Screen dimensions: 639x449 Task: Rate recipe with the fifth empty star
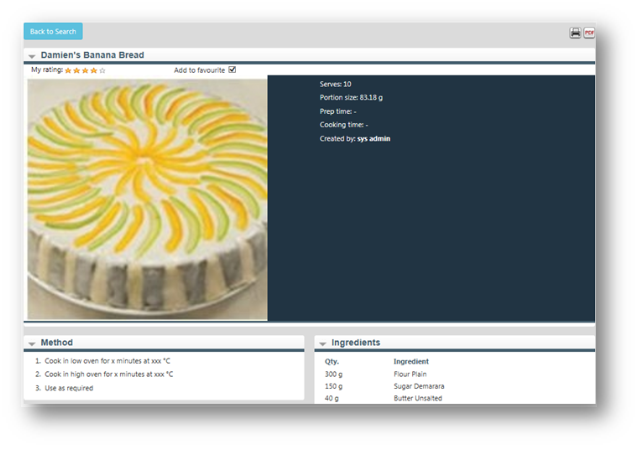[102, 70]
